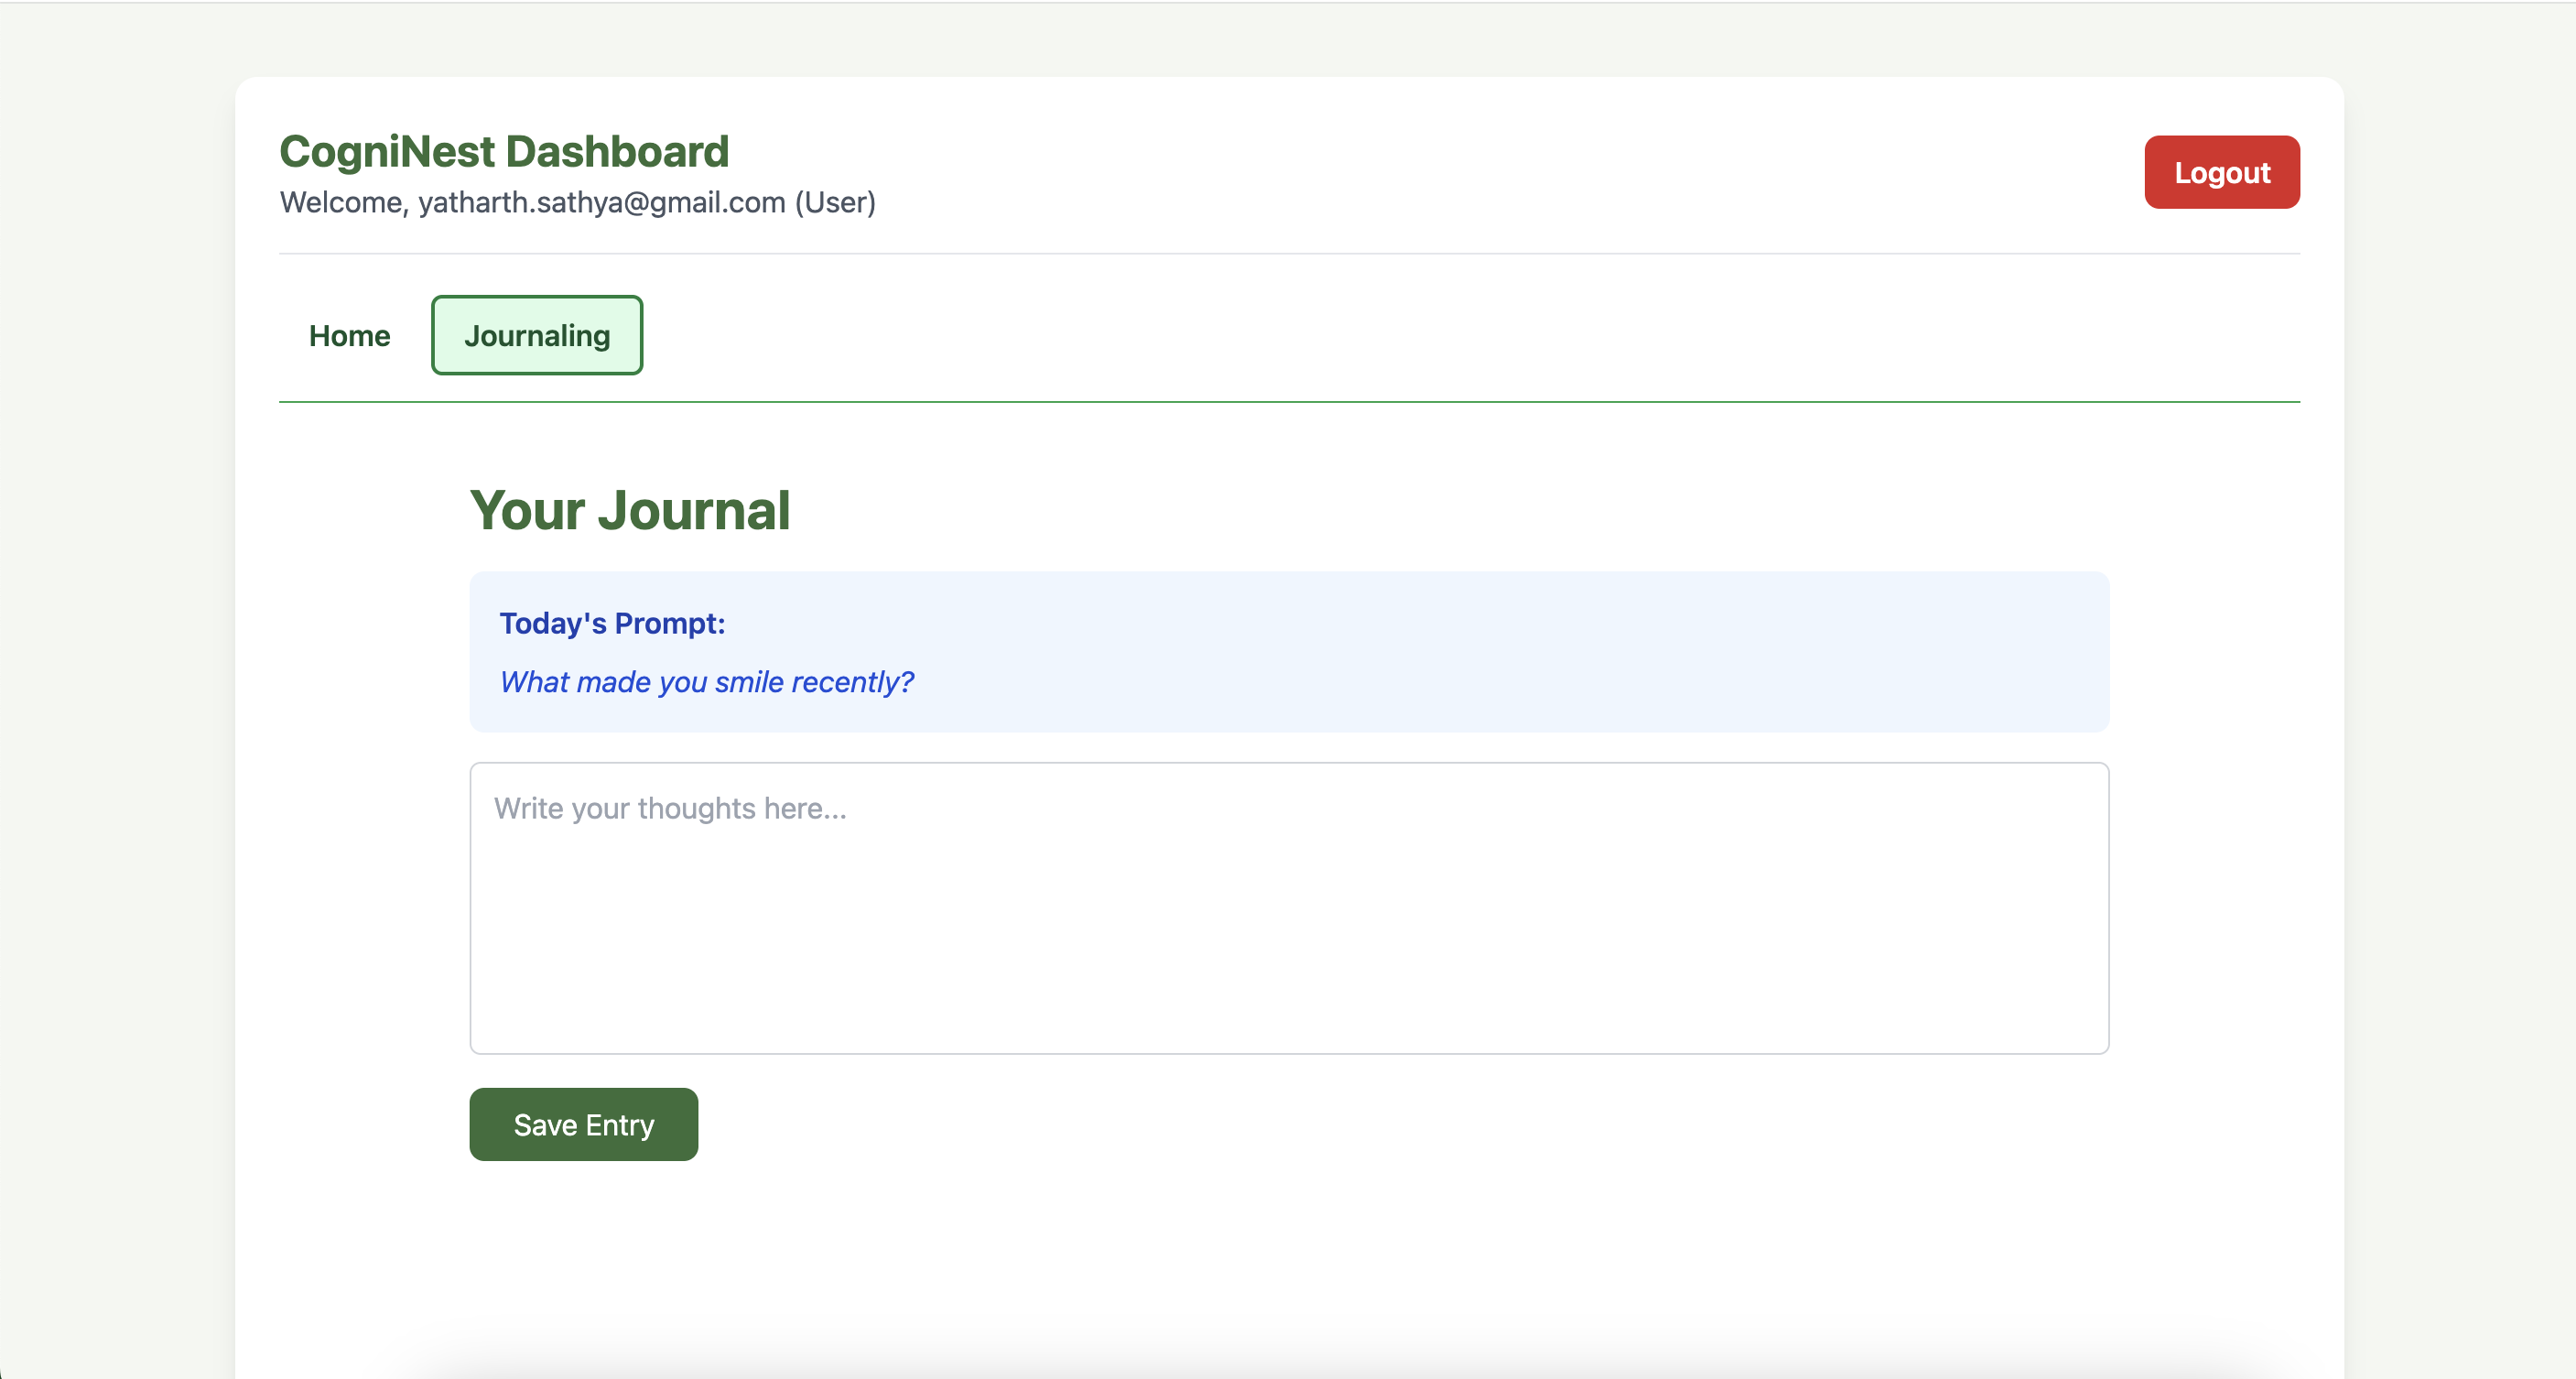Click the word 'Journal' in the page heading
Viewport: 2576px width, 1379px height.
pos(694,511)
